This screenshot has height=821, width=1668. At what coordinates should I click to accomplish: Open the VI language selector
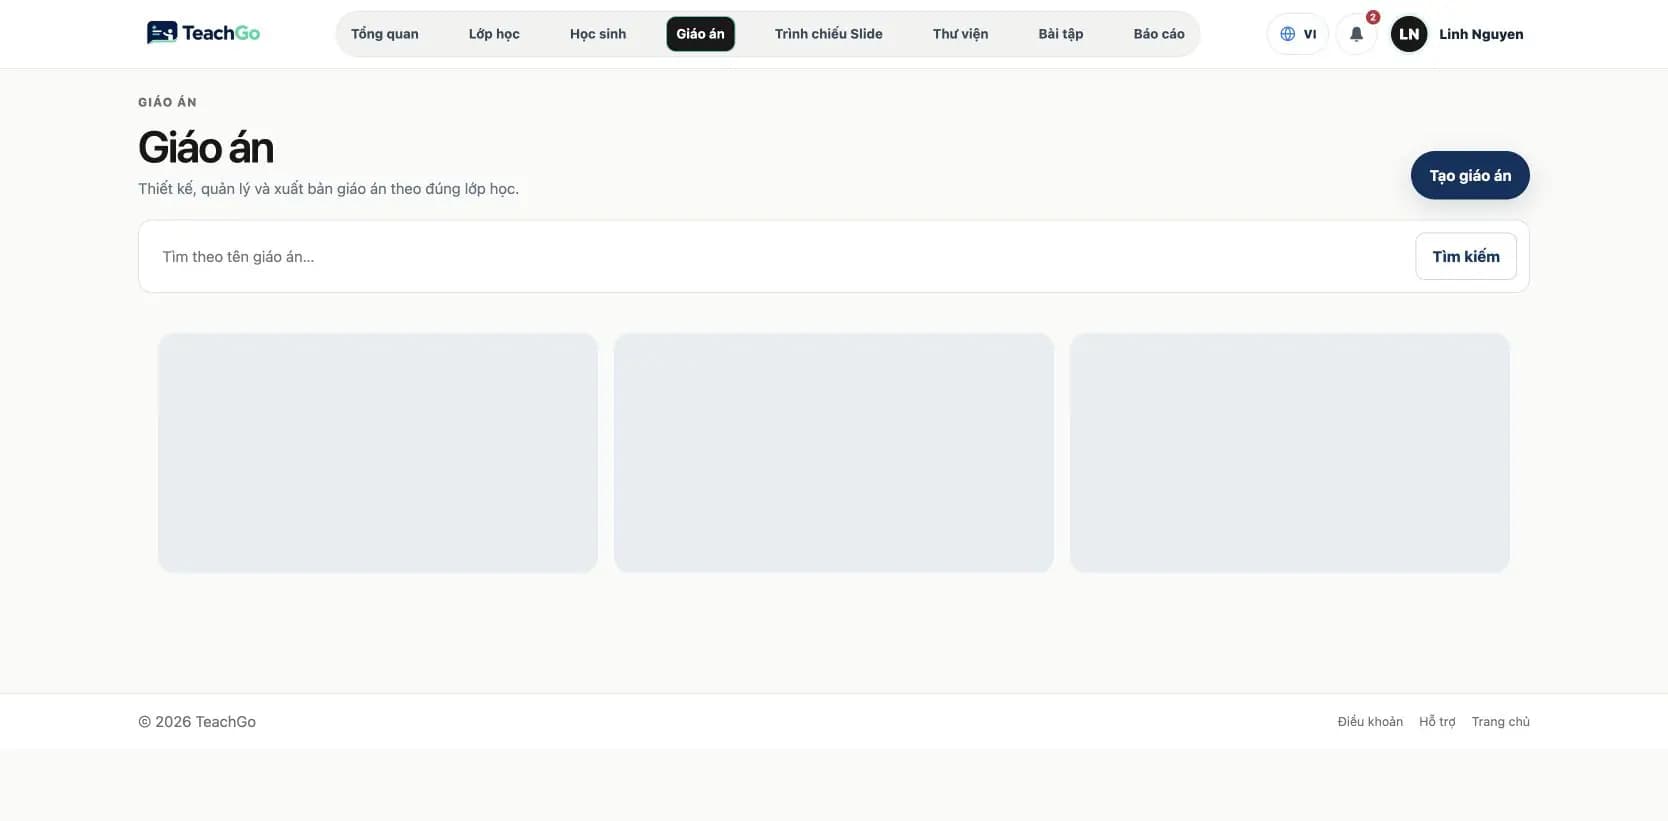click(1298, 34)
